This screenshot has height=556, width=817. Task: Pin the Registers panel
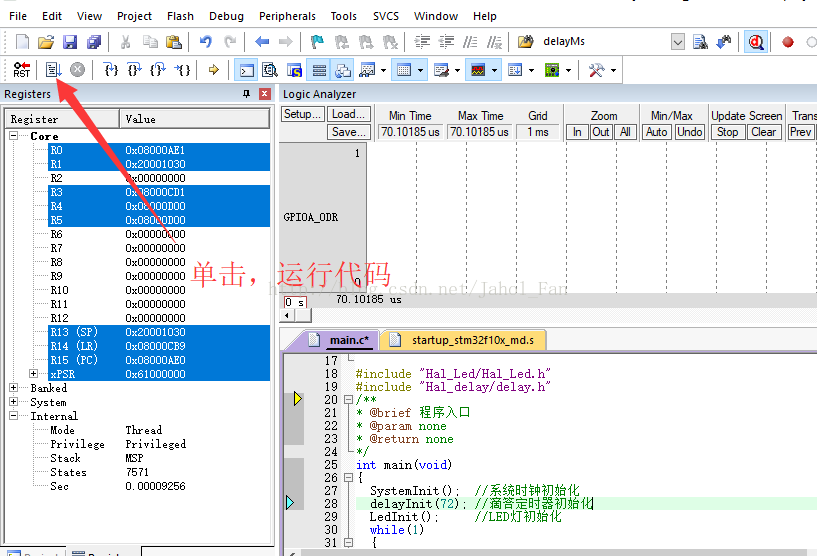246,94
